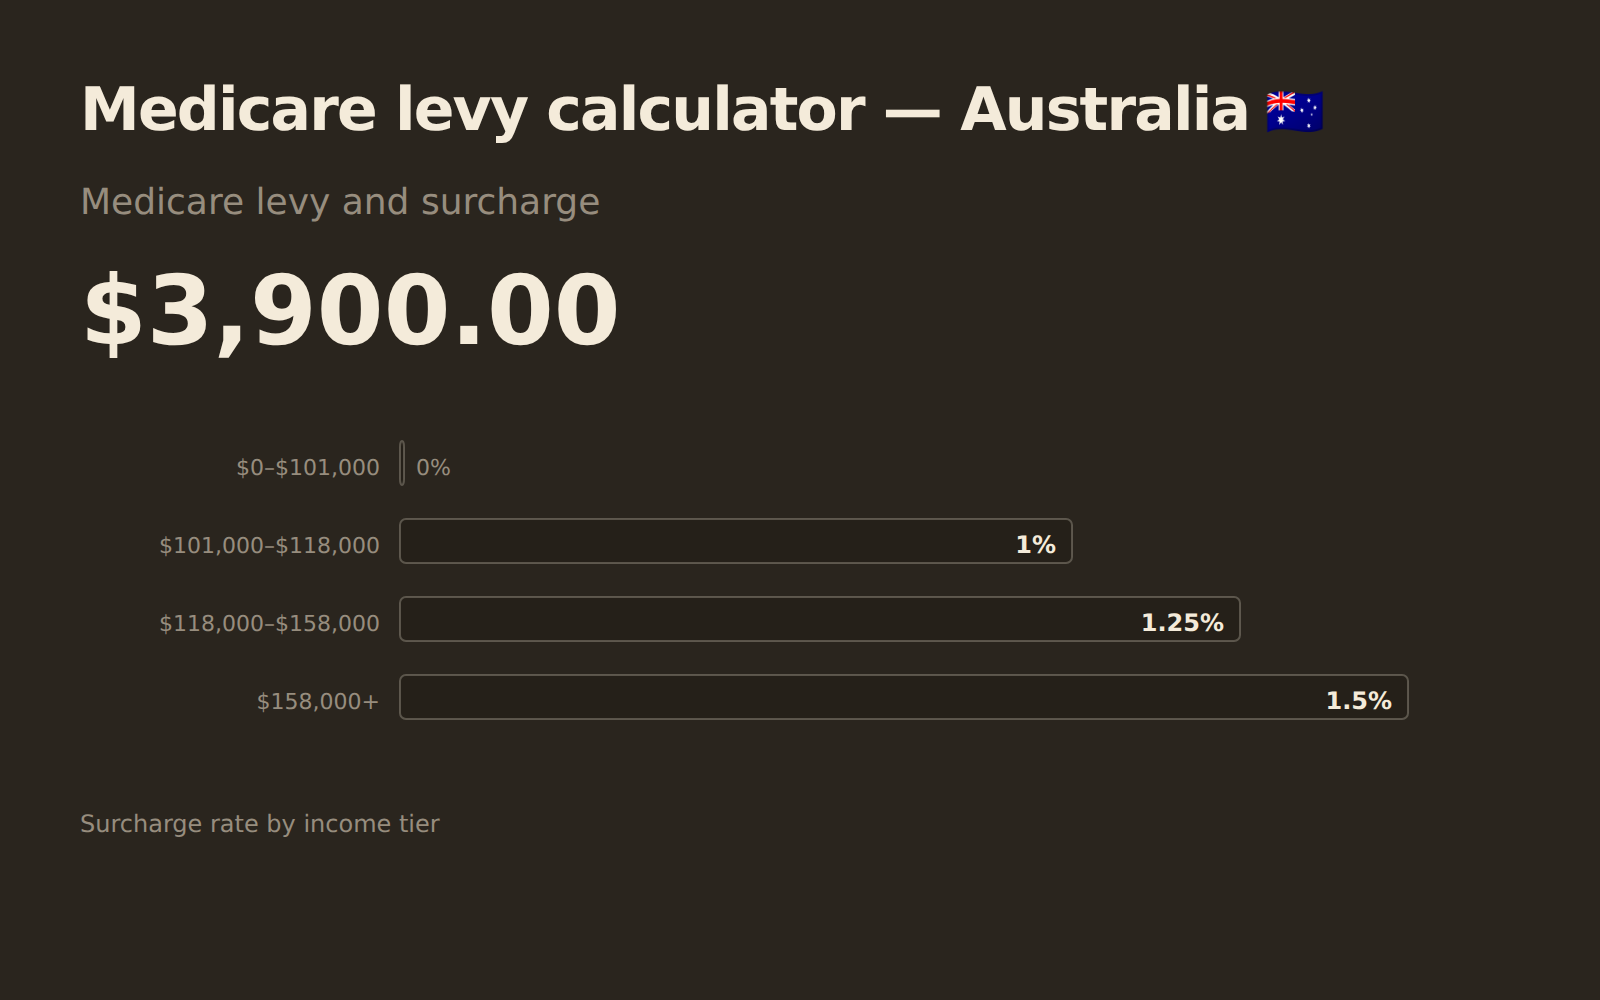The image size is (1600, 1000).
Task: Click the $0–$101,000 tier label
Action: pyautogui.click(x=308, y=467)
